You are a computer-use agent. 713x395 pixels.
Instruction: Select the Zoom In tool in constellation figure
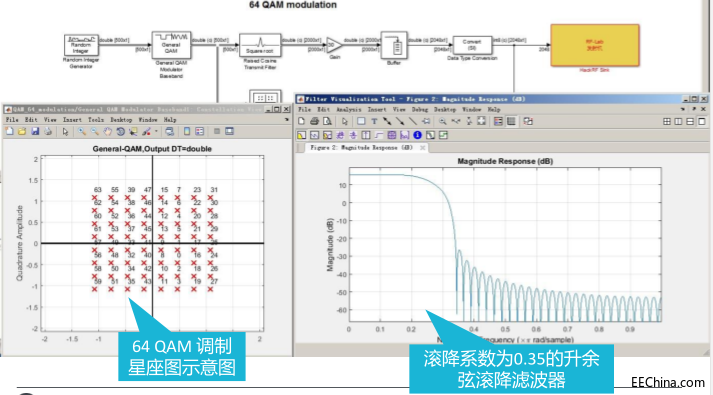pos(82,131)
